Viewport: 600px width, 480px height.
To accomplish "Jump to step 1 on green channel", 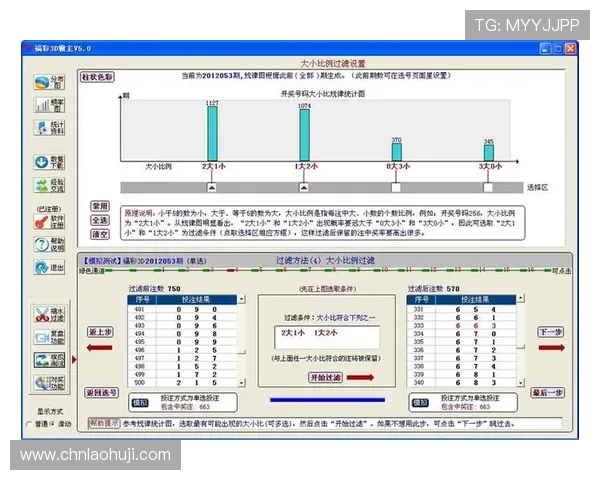I will pyautogui.click(x=158, y=270).
